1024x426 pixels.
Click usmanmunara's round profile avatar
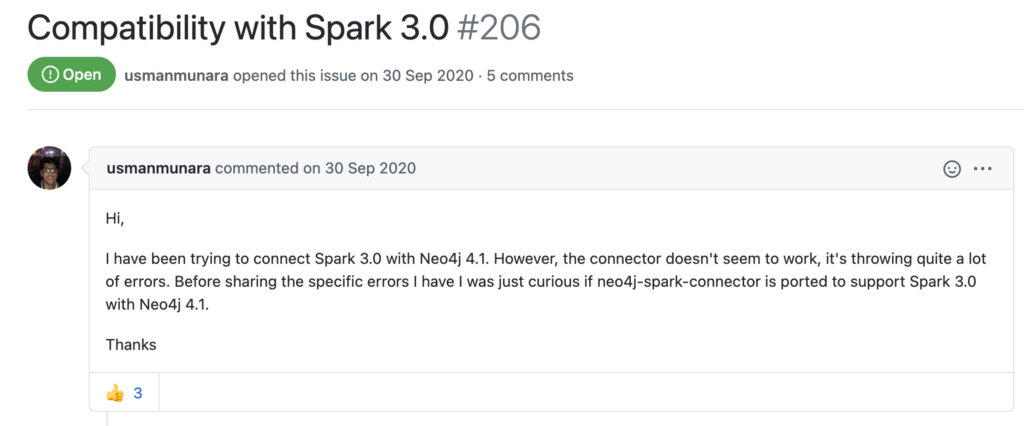pyautogui.click(x=50, y=168)
